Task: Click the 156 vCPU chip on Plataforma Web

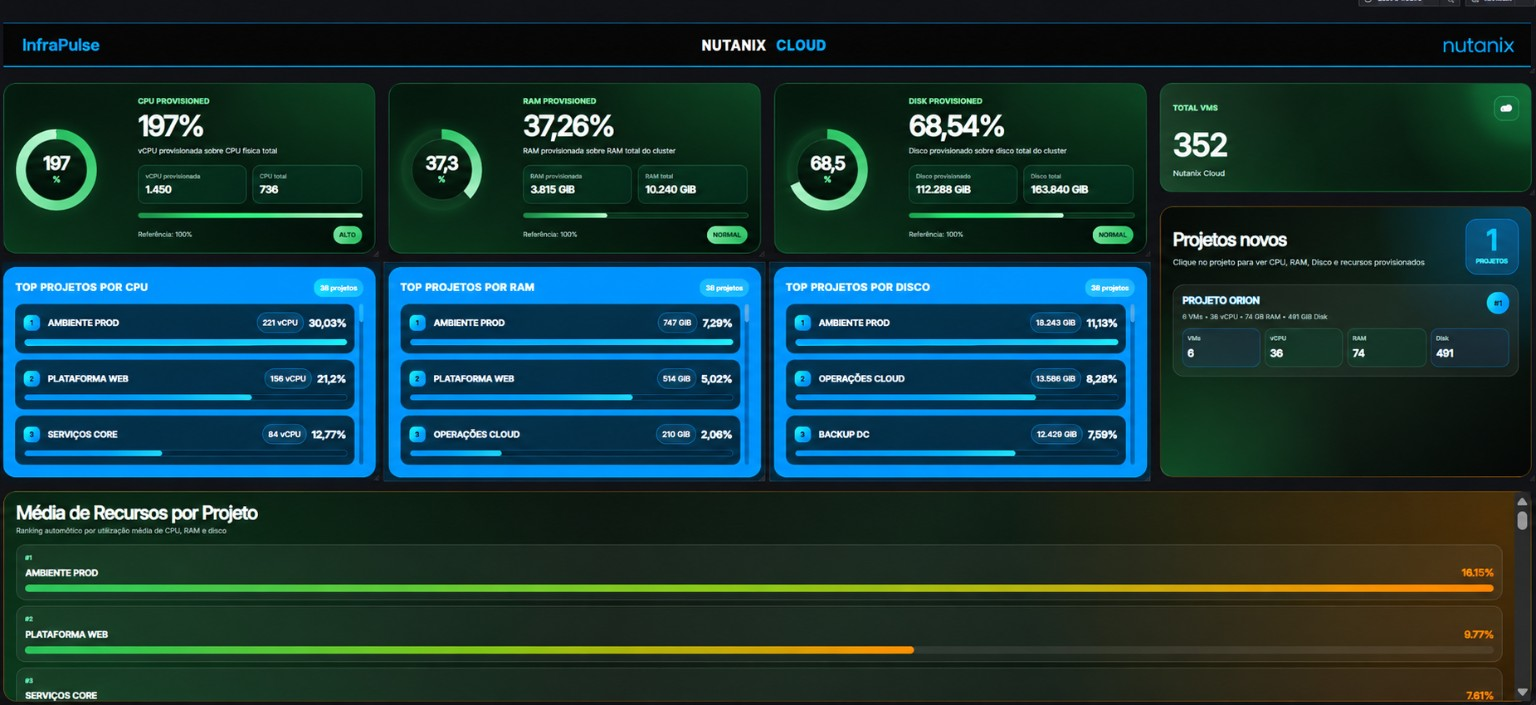Action: click(288, 379)
